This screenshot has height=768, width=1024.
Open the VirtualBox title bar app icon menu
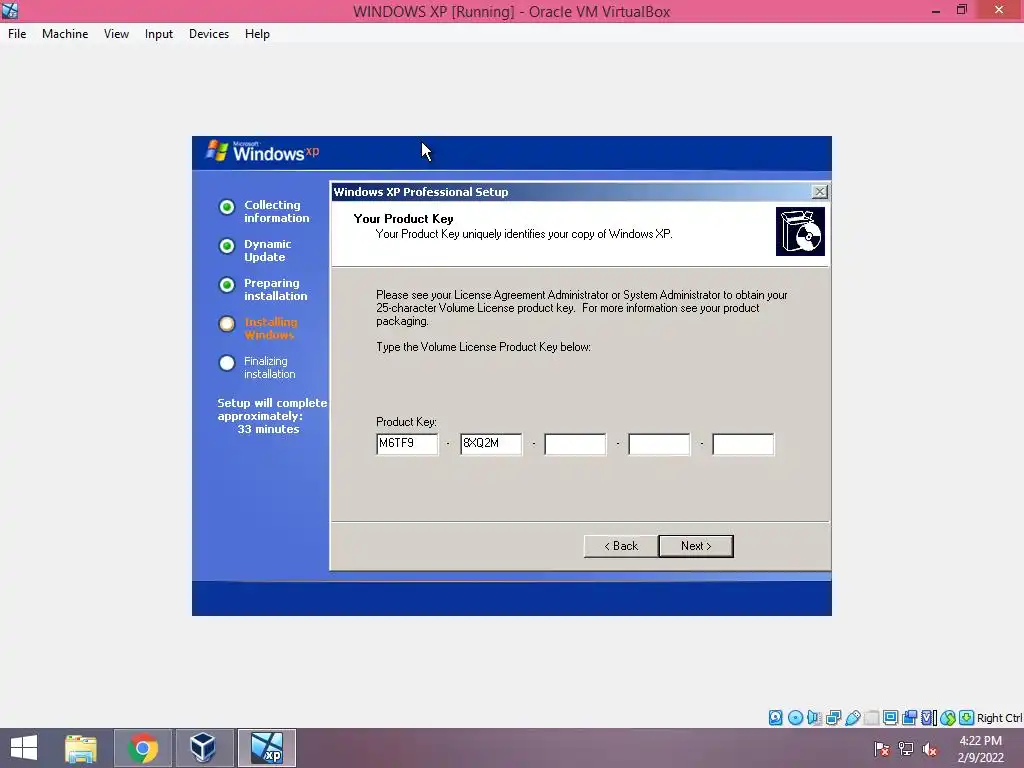(x=10, y=10)
